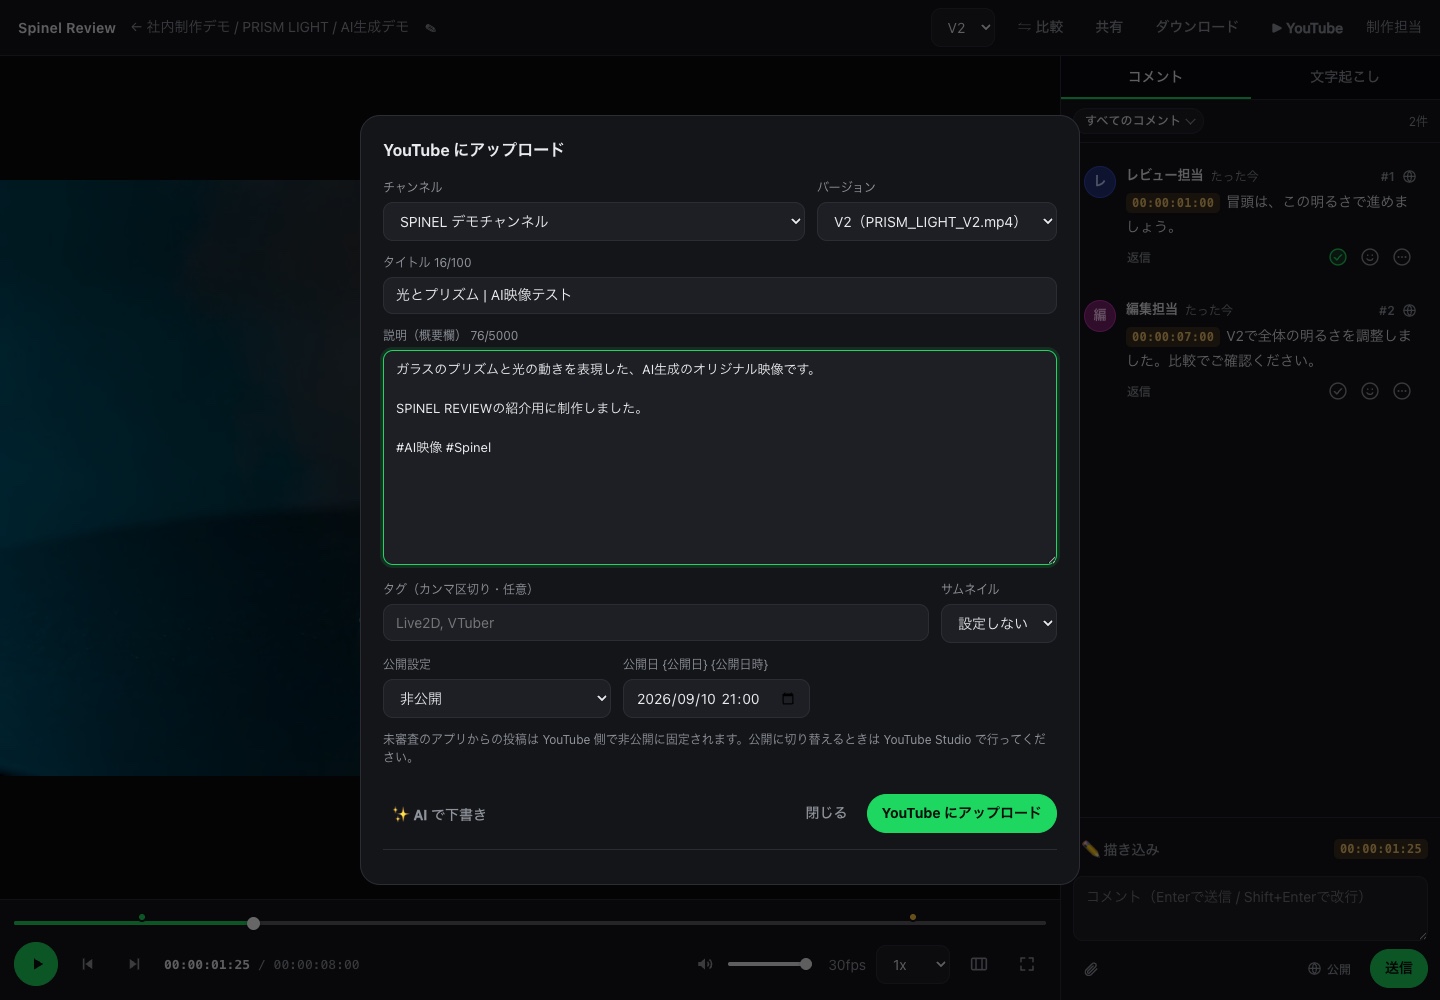Open the サムネイル dropdown
The width and height of the screenshot is (1440, 1000).
tap(999, 623)
